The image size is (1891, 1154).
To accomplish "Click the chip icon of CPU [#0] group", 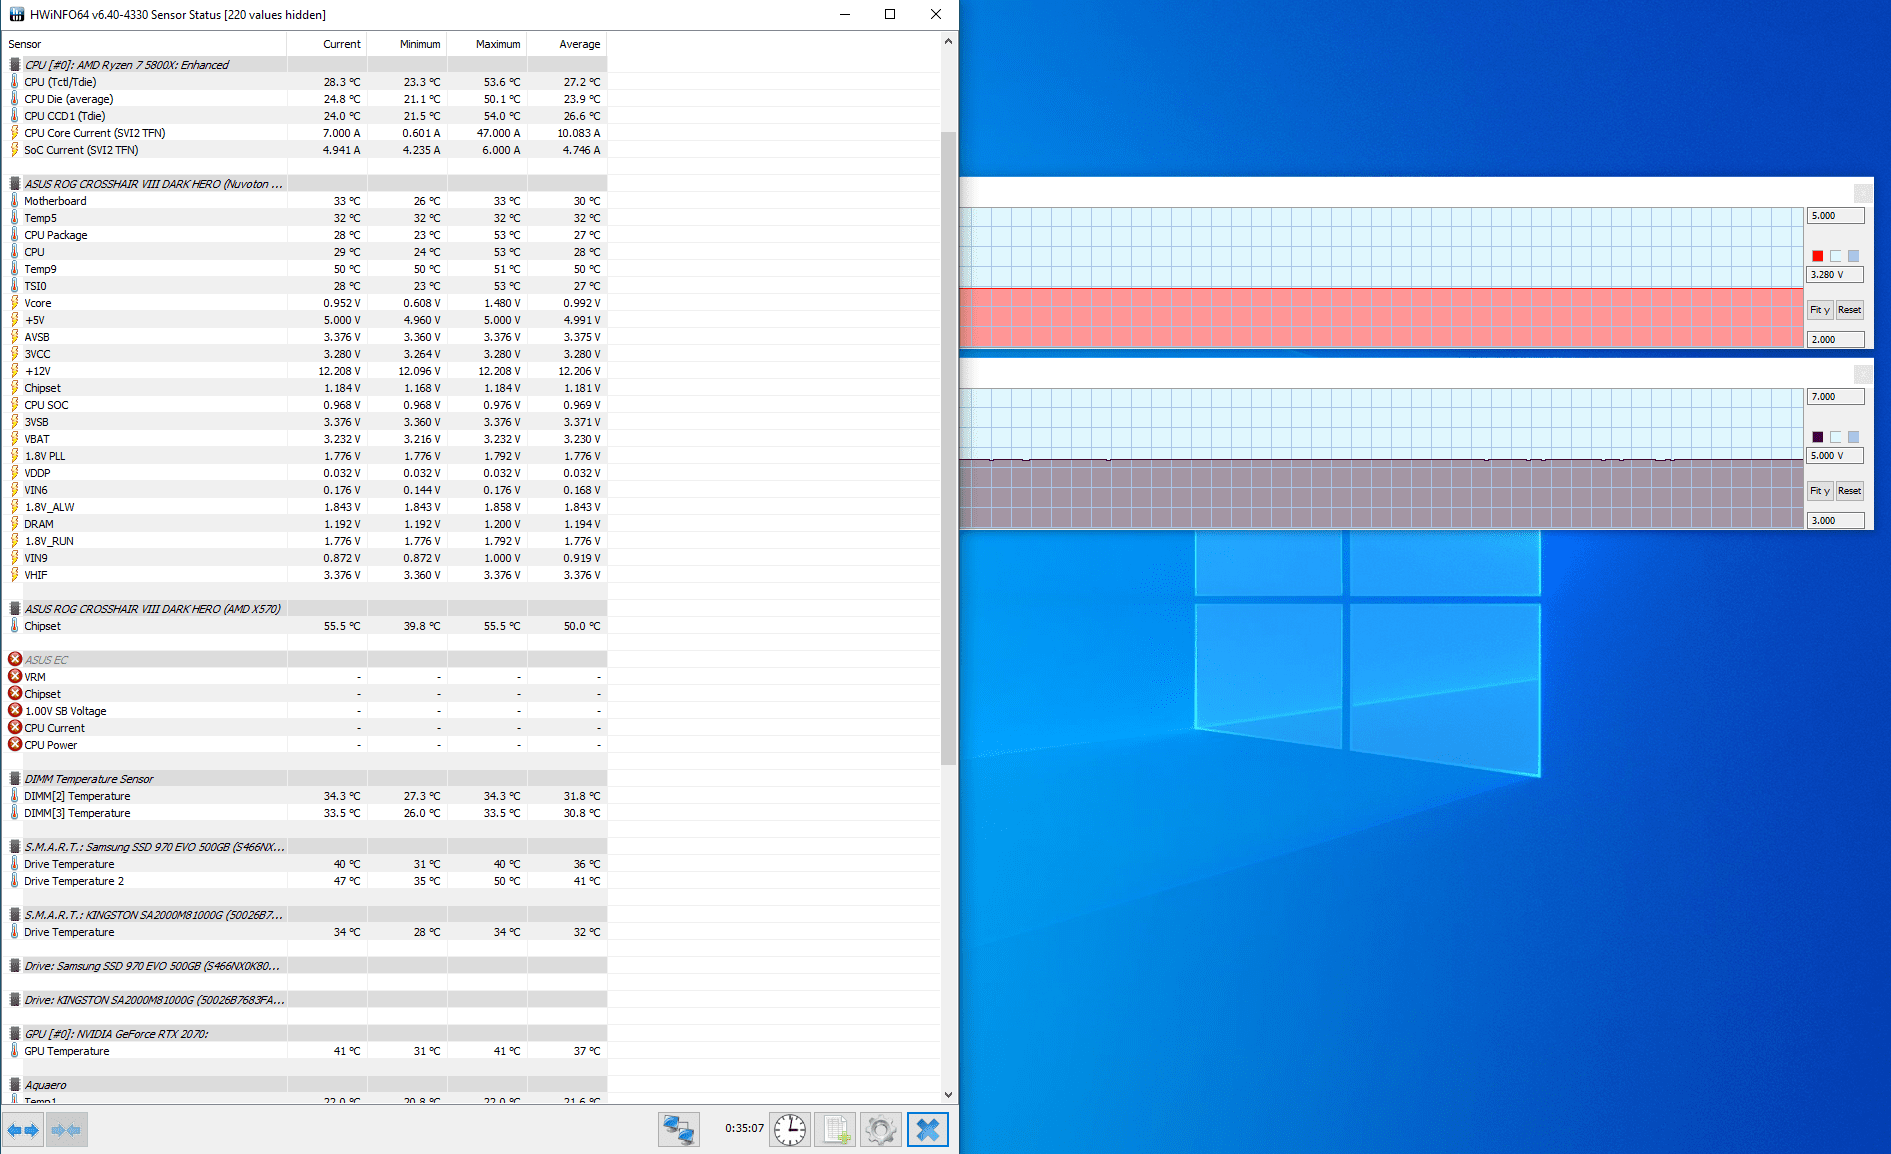I will (15, 65).
